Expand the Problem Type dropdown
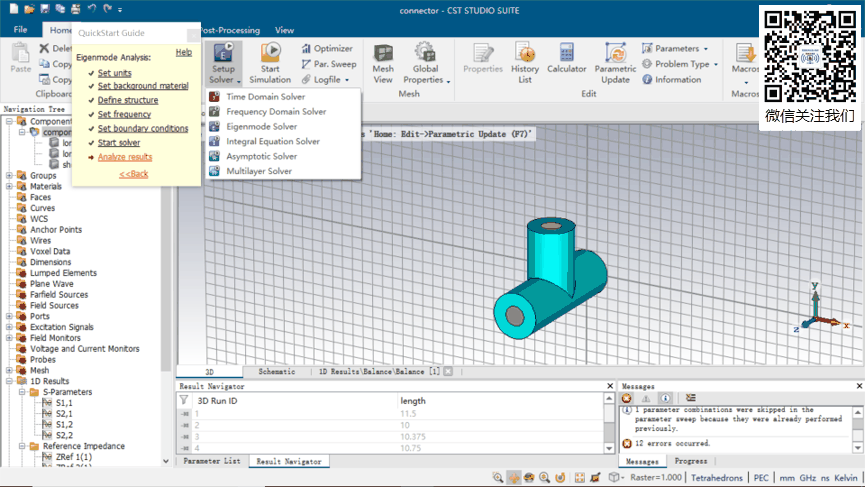The width and height of the screenshot is (865, 487). (680, 64)
